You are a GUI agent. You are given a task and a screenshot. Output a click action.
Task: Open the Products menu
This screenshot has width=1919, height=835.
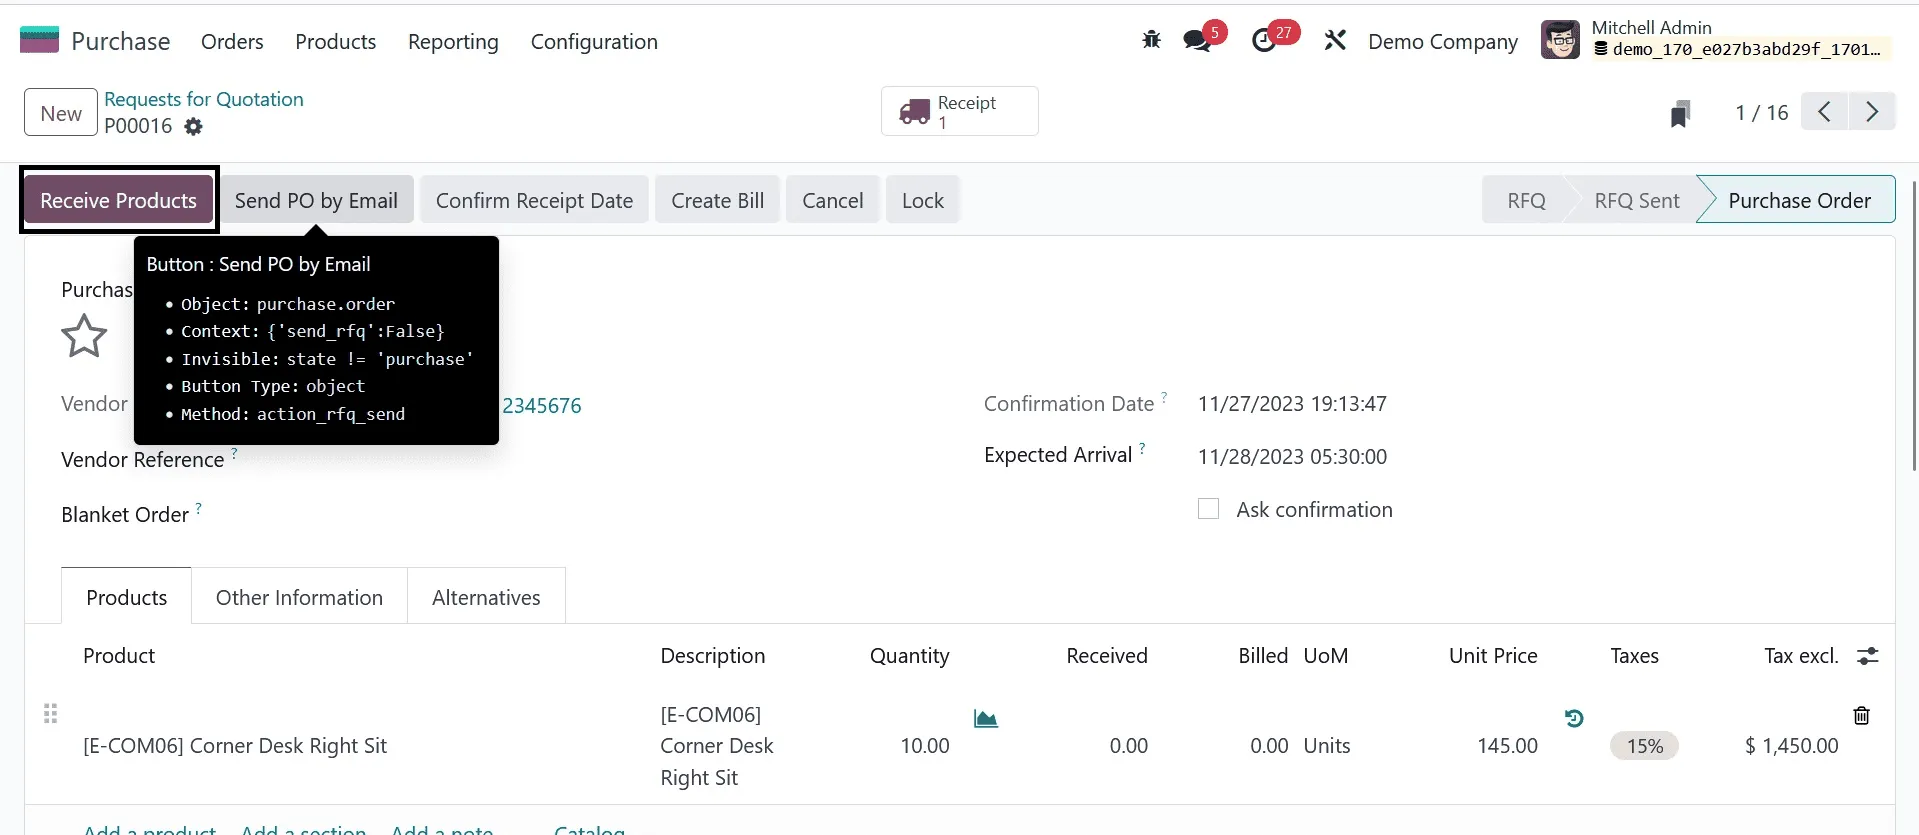(336, 41)
